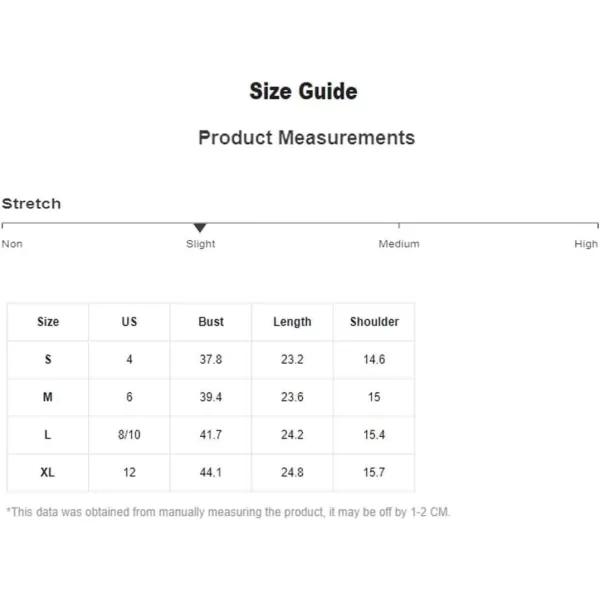Click the Medium tick on stretch scale
This screenshot has height=600, width=600.
pyautogui.click(x=399, y=225)
